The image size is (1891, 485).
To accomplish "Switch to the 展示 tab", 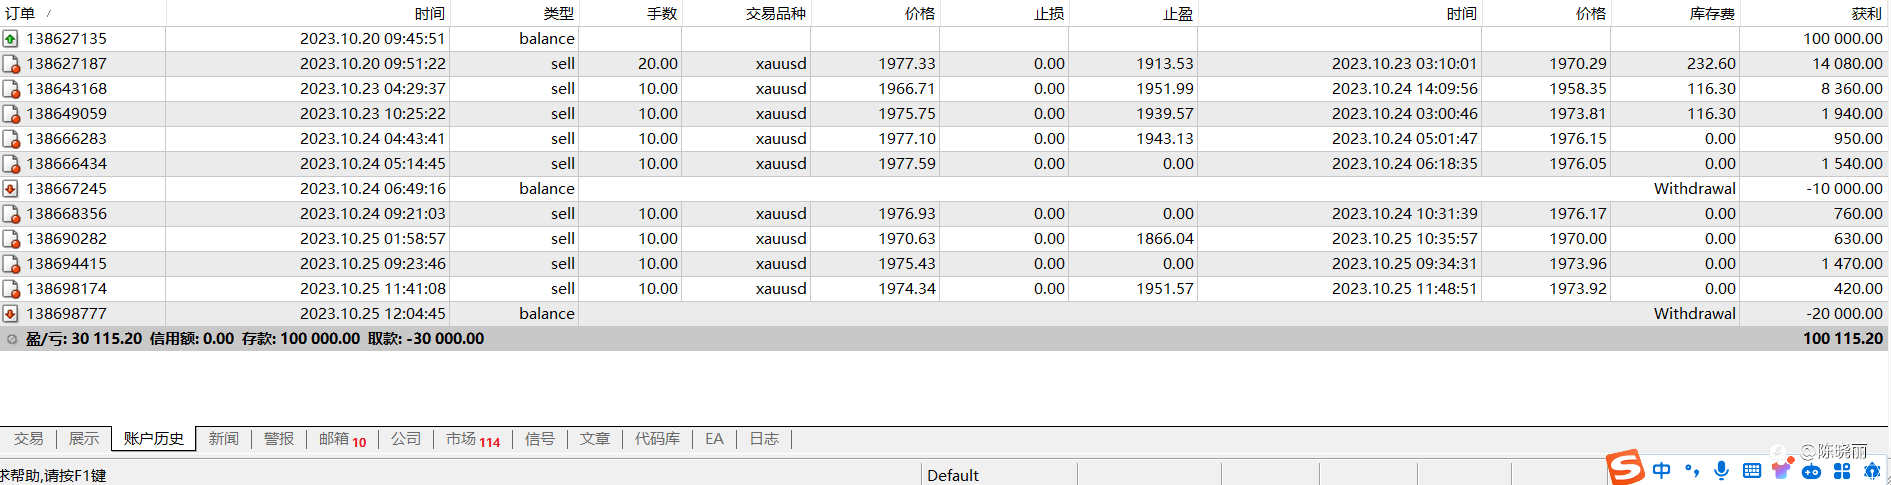I will click(84, 439).
